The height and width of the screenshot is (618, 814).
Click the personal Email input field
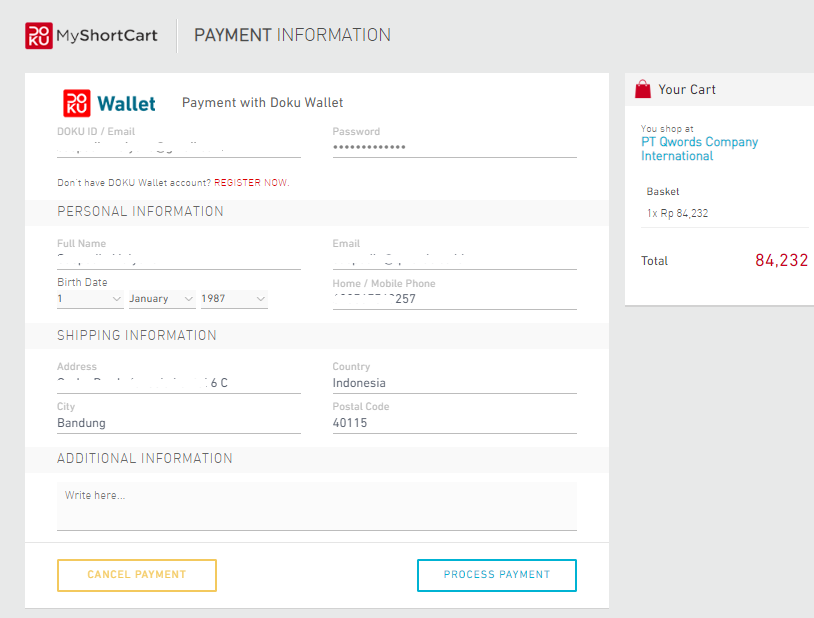point(454,259)
